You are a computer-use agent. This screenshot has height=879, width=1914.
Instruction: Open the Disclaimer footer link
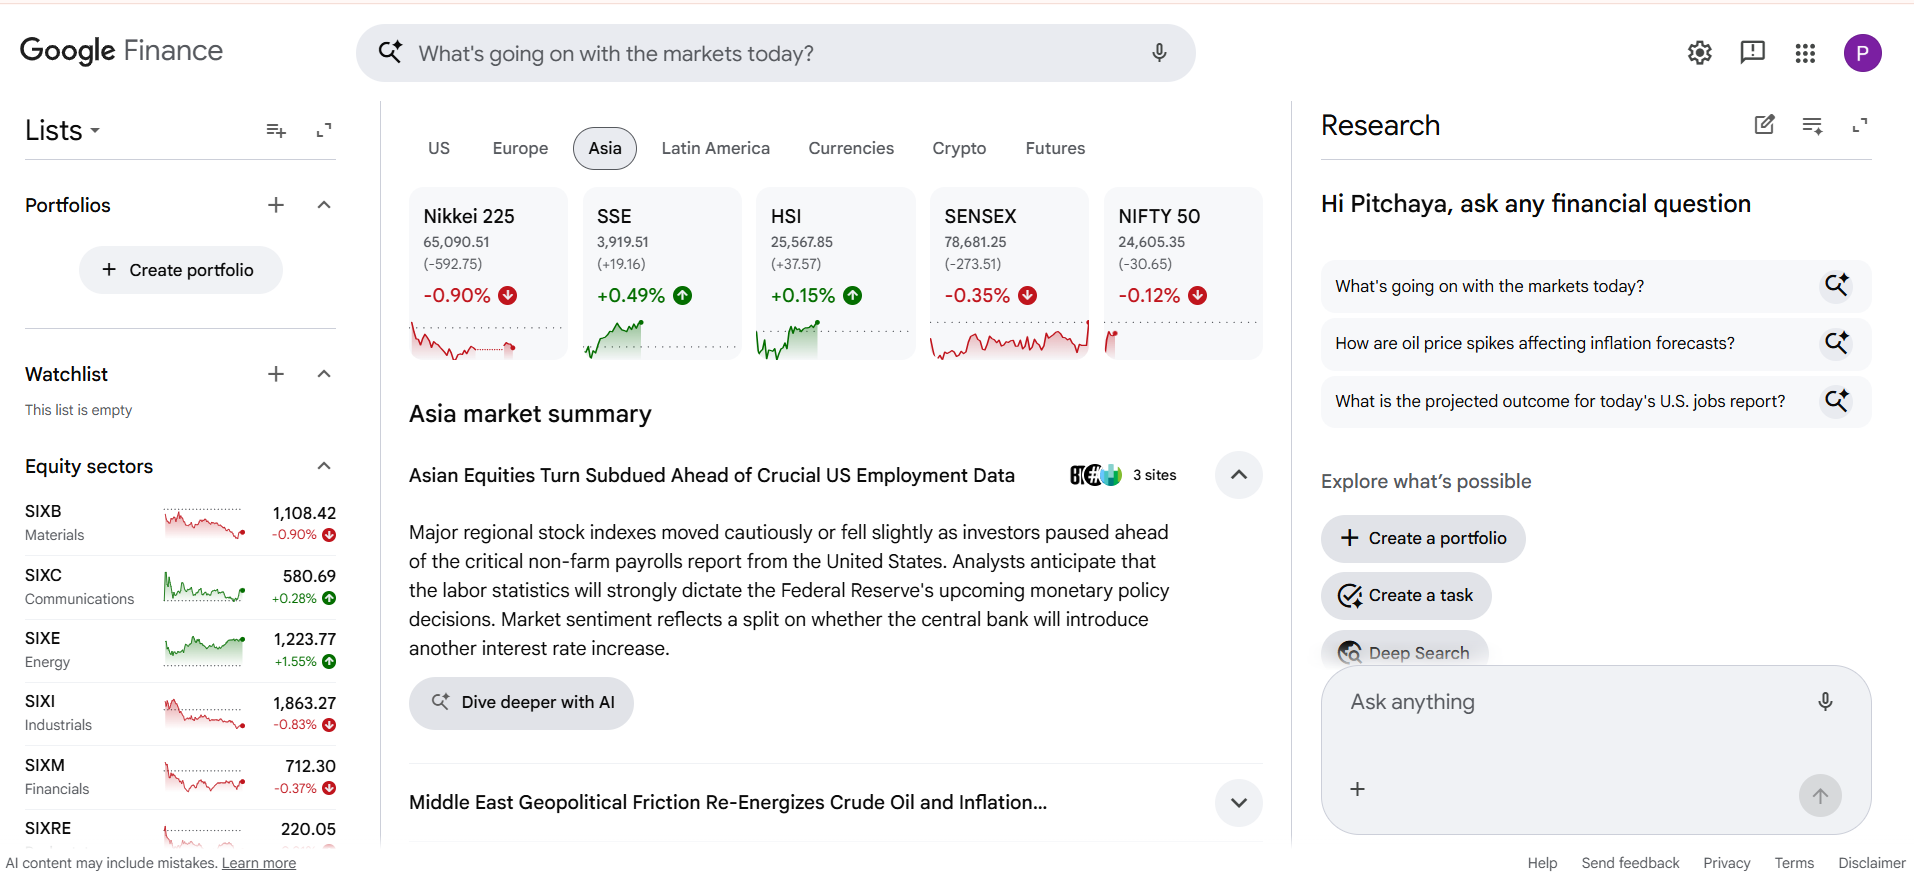pos(1872,863)
